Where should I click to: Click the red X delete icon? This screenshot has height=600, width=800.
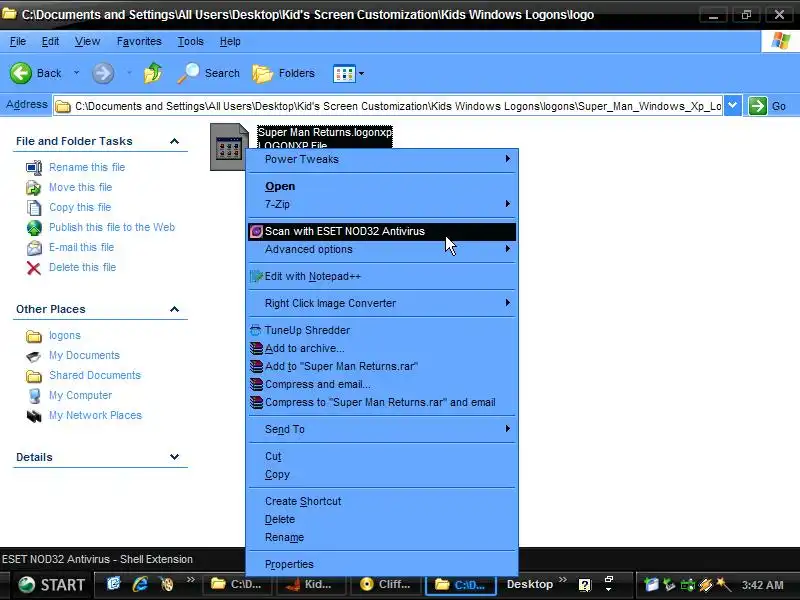[34, 268]
